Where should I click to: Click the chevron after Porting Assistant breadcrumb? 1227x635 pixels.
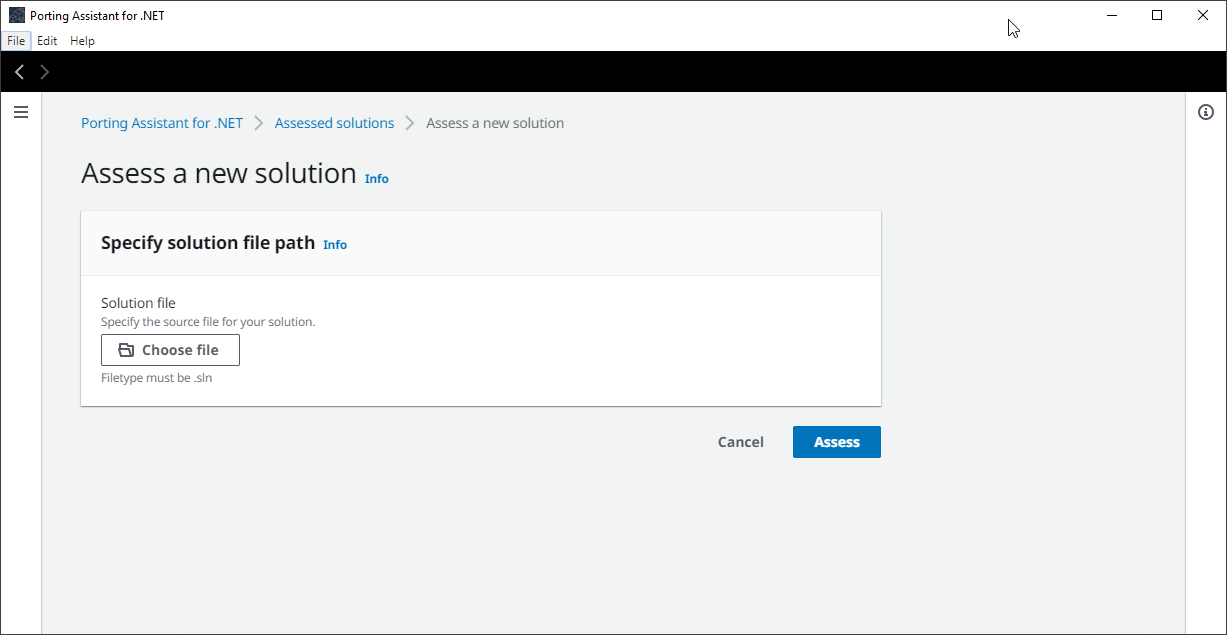[257, 122]
